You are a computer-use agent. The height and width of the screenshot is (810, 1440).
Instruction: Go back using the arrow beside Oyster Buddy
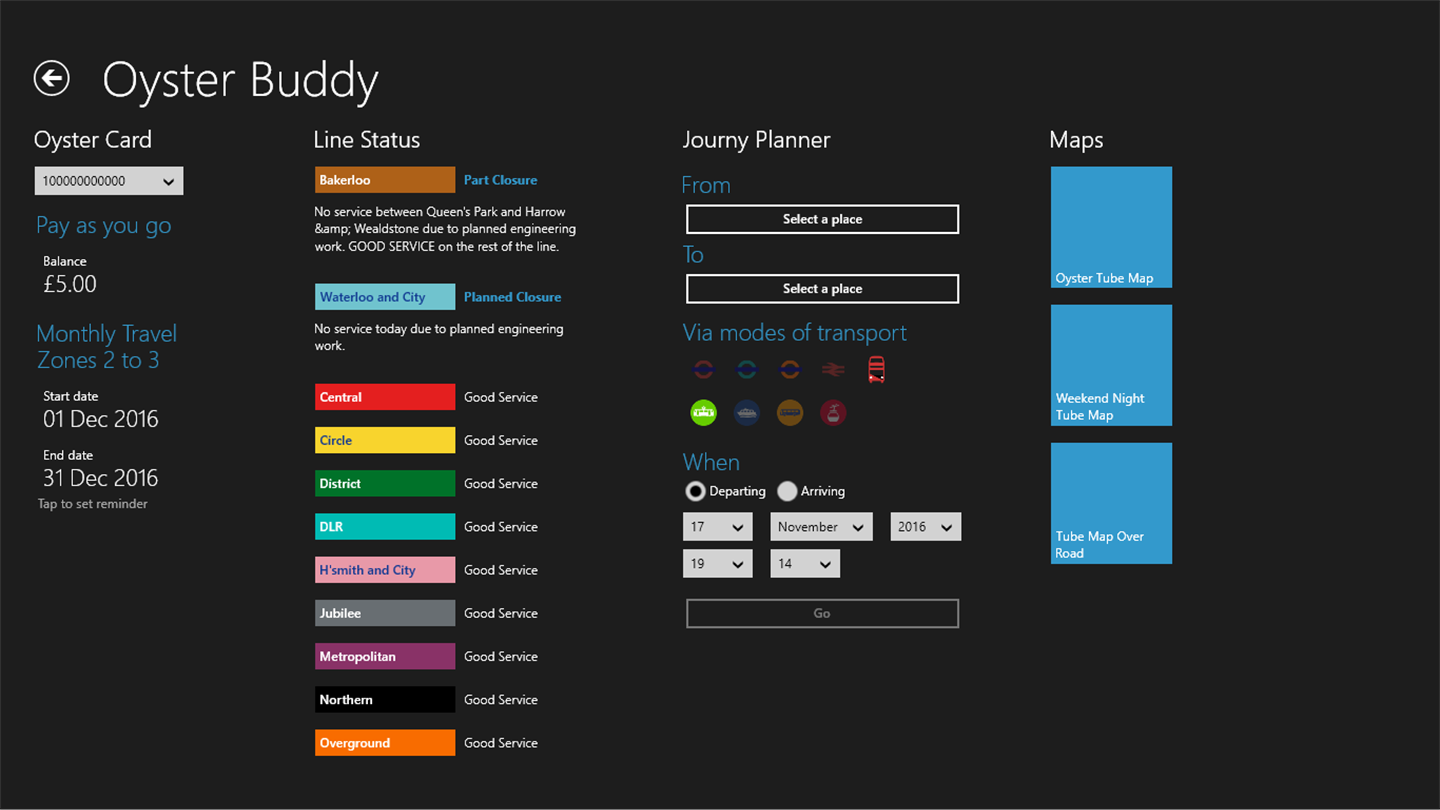tap(51, 78)
